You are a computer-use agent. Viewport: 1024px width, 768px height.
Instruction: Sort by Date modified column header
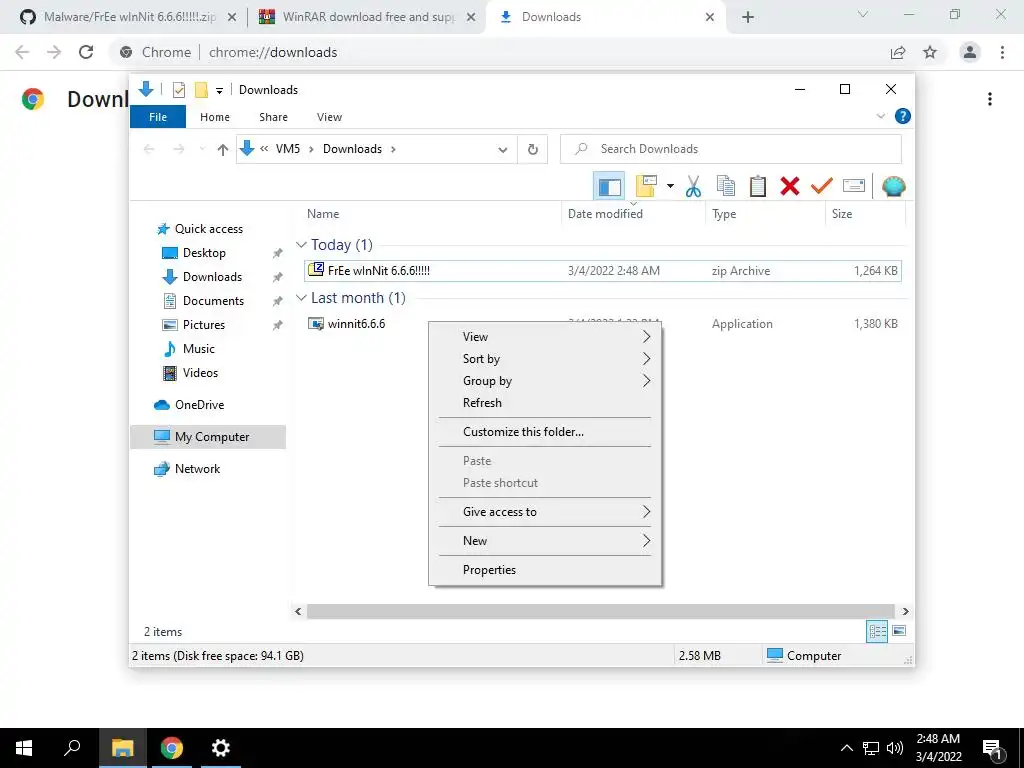[x=633, y=214]
